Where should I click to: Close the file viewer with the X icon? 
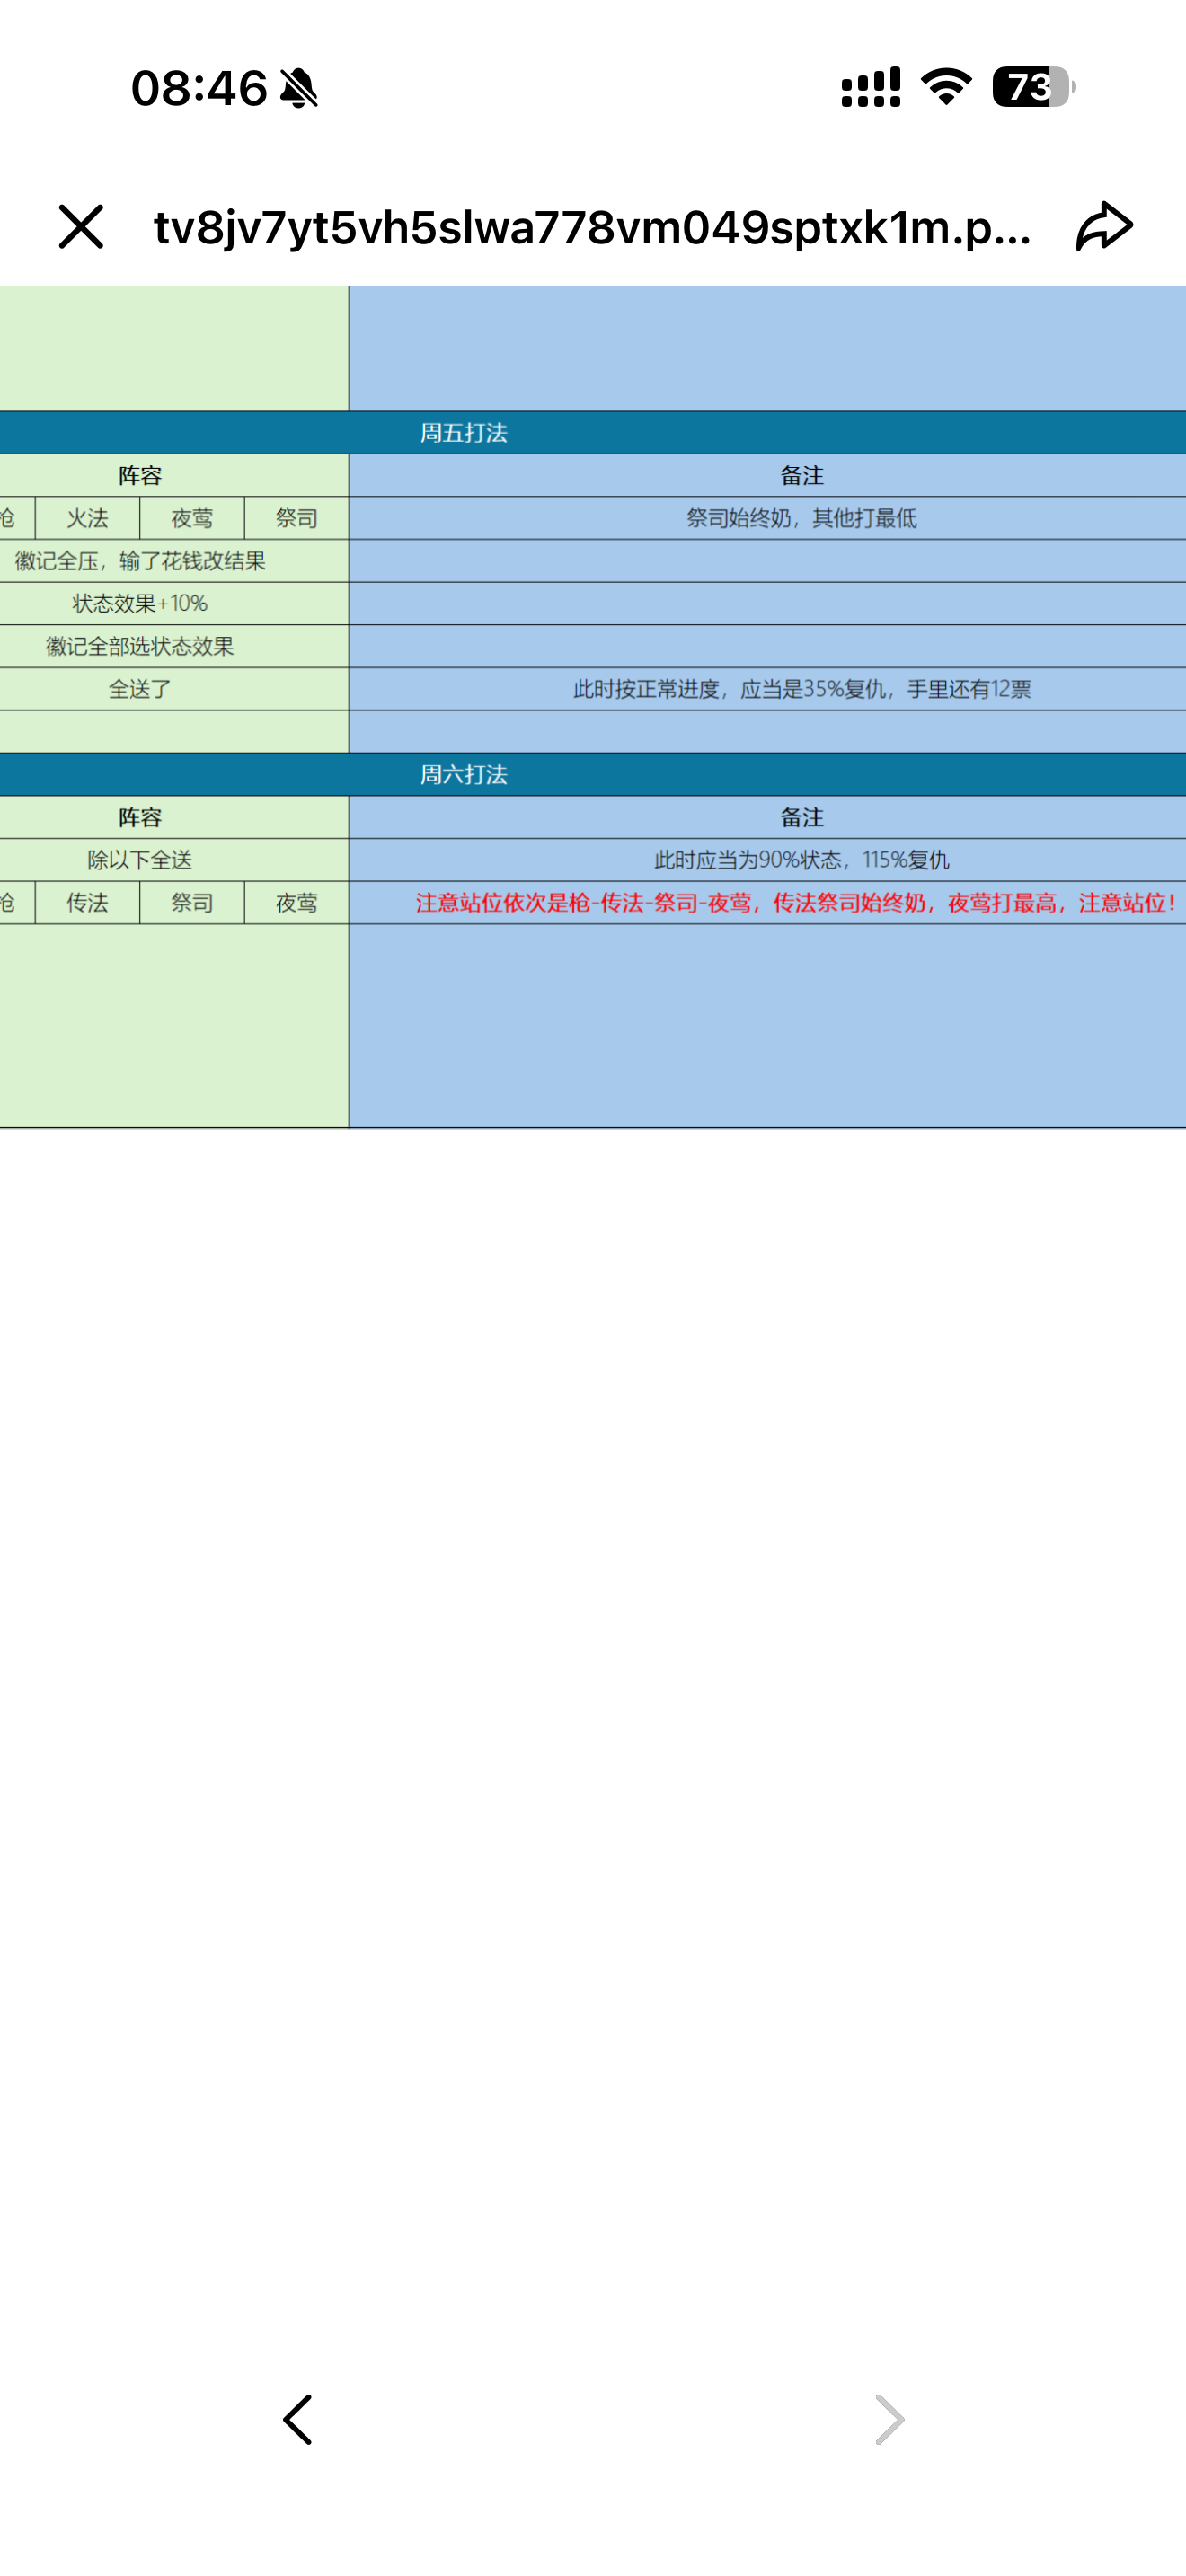pyautogui.click(x=81, y=227)
